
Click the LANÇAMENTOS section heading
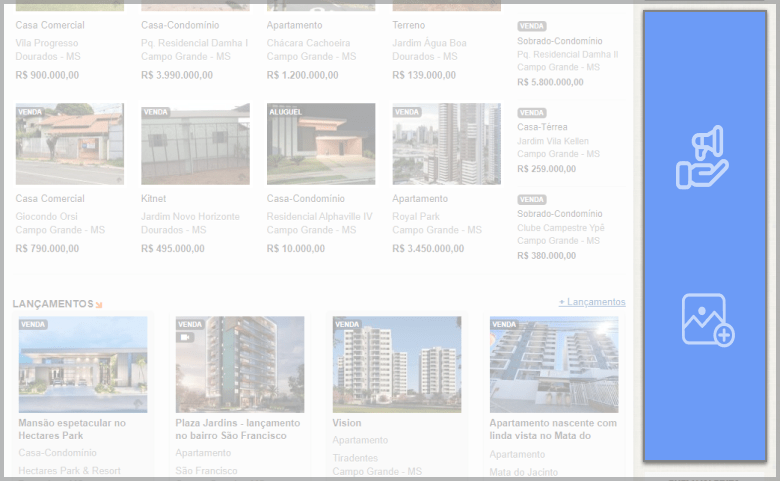(53, 303)
